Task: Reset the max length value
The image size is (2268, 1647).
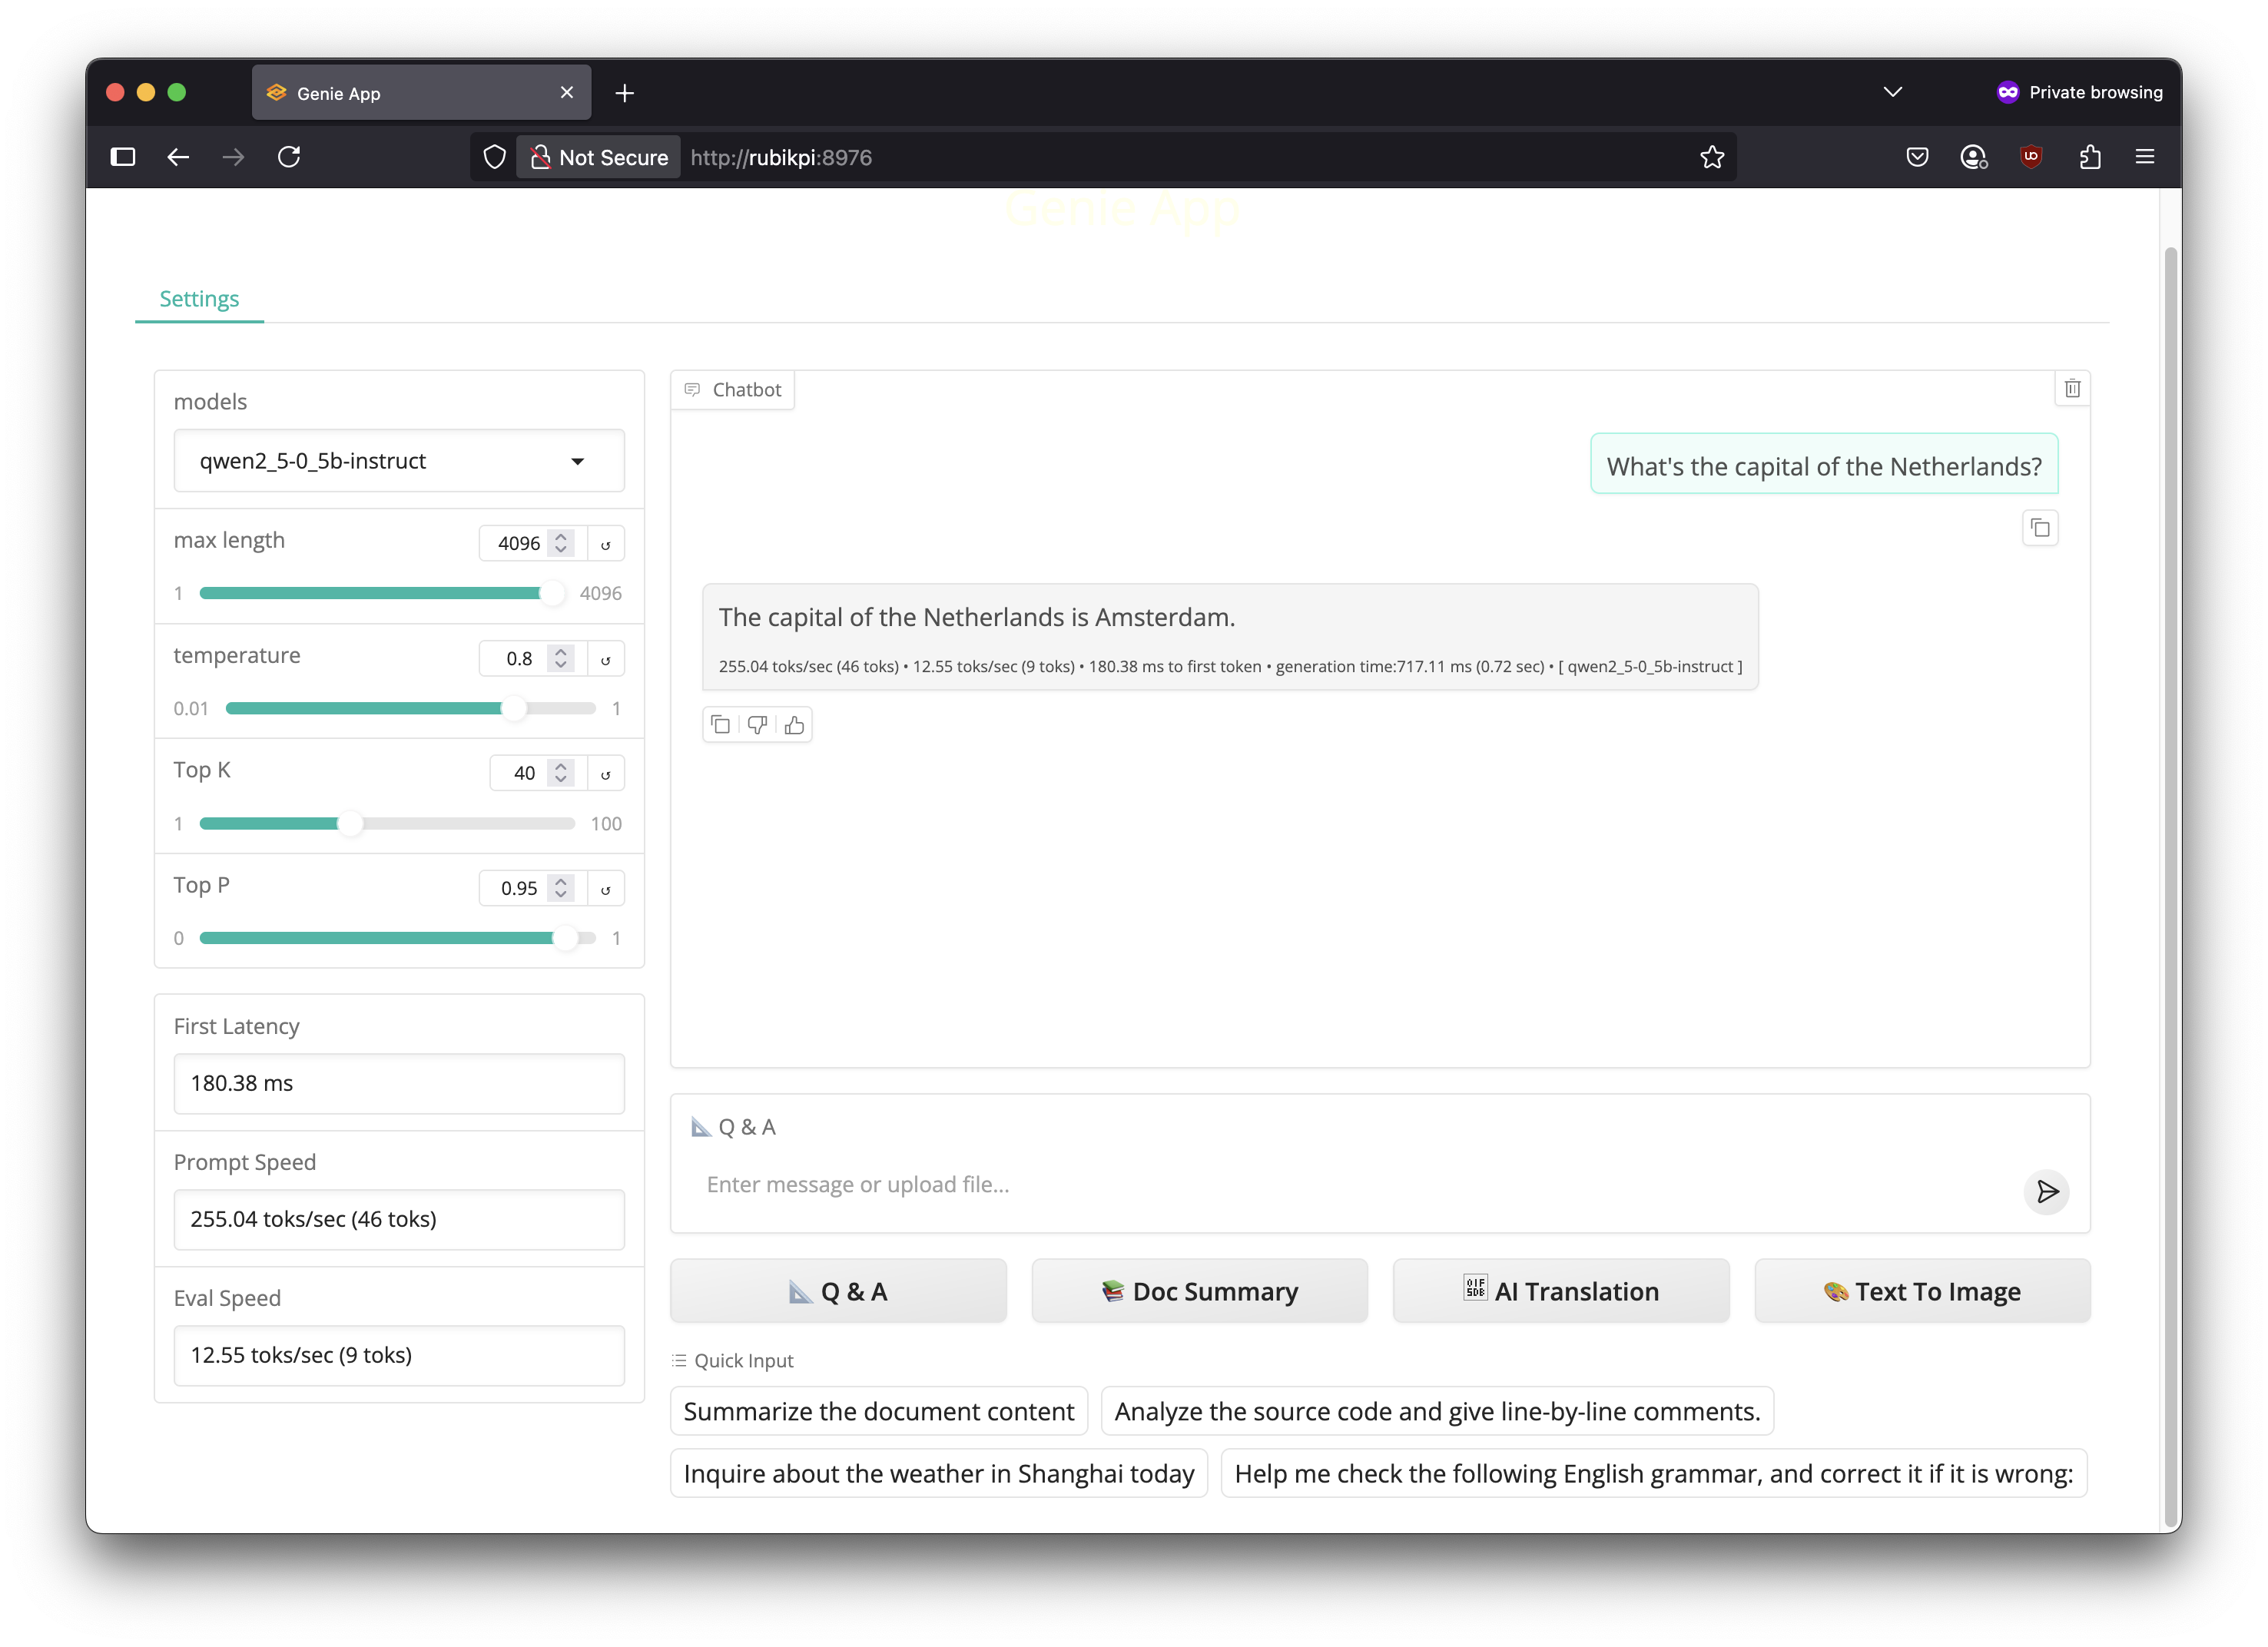Action: tap(605, 544)
